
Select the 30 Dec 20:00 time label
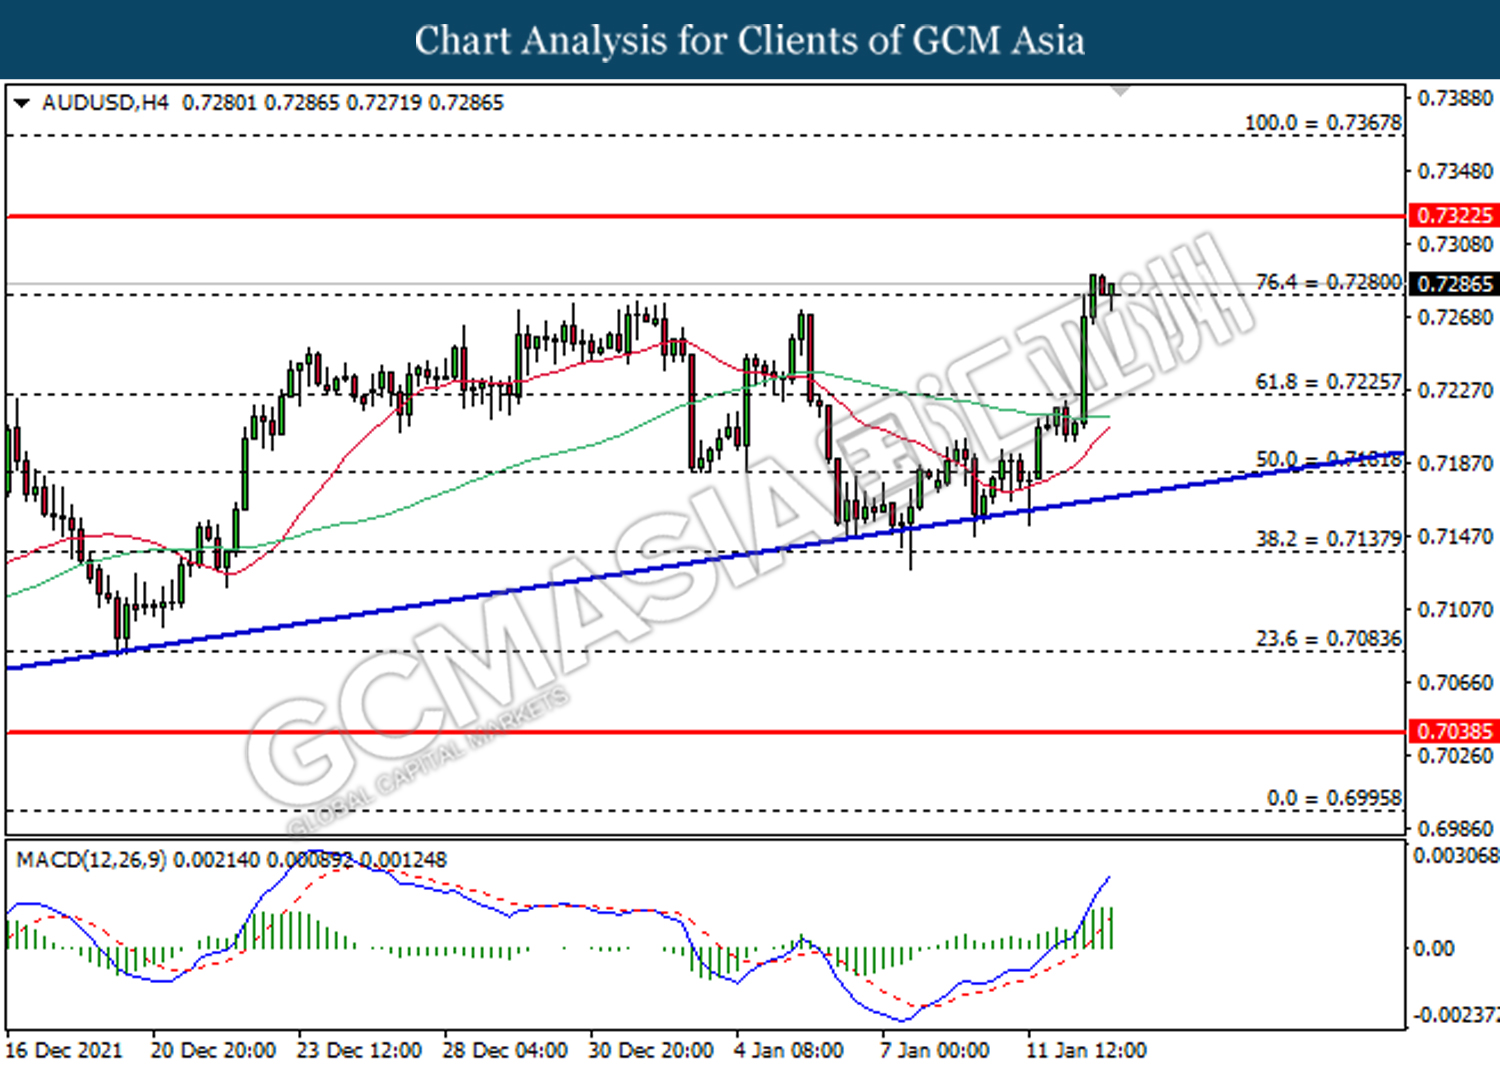point(651,1051)
